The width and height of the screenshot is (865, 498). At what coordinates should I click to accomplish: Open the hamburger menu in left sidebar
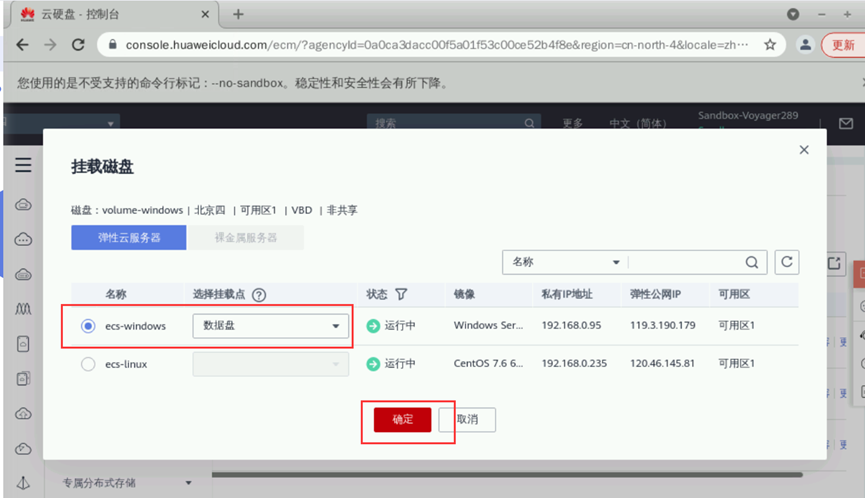coord(23,165)
